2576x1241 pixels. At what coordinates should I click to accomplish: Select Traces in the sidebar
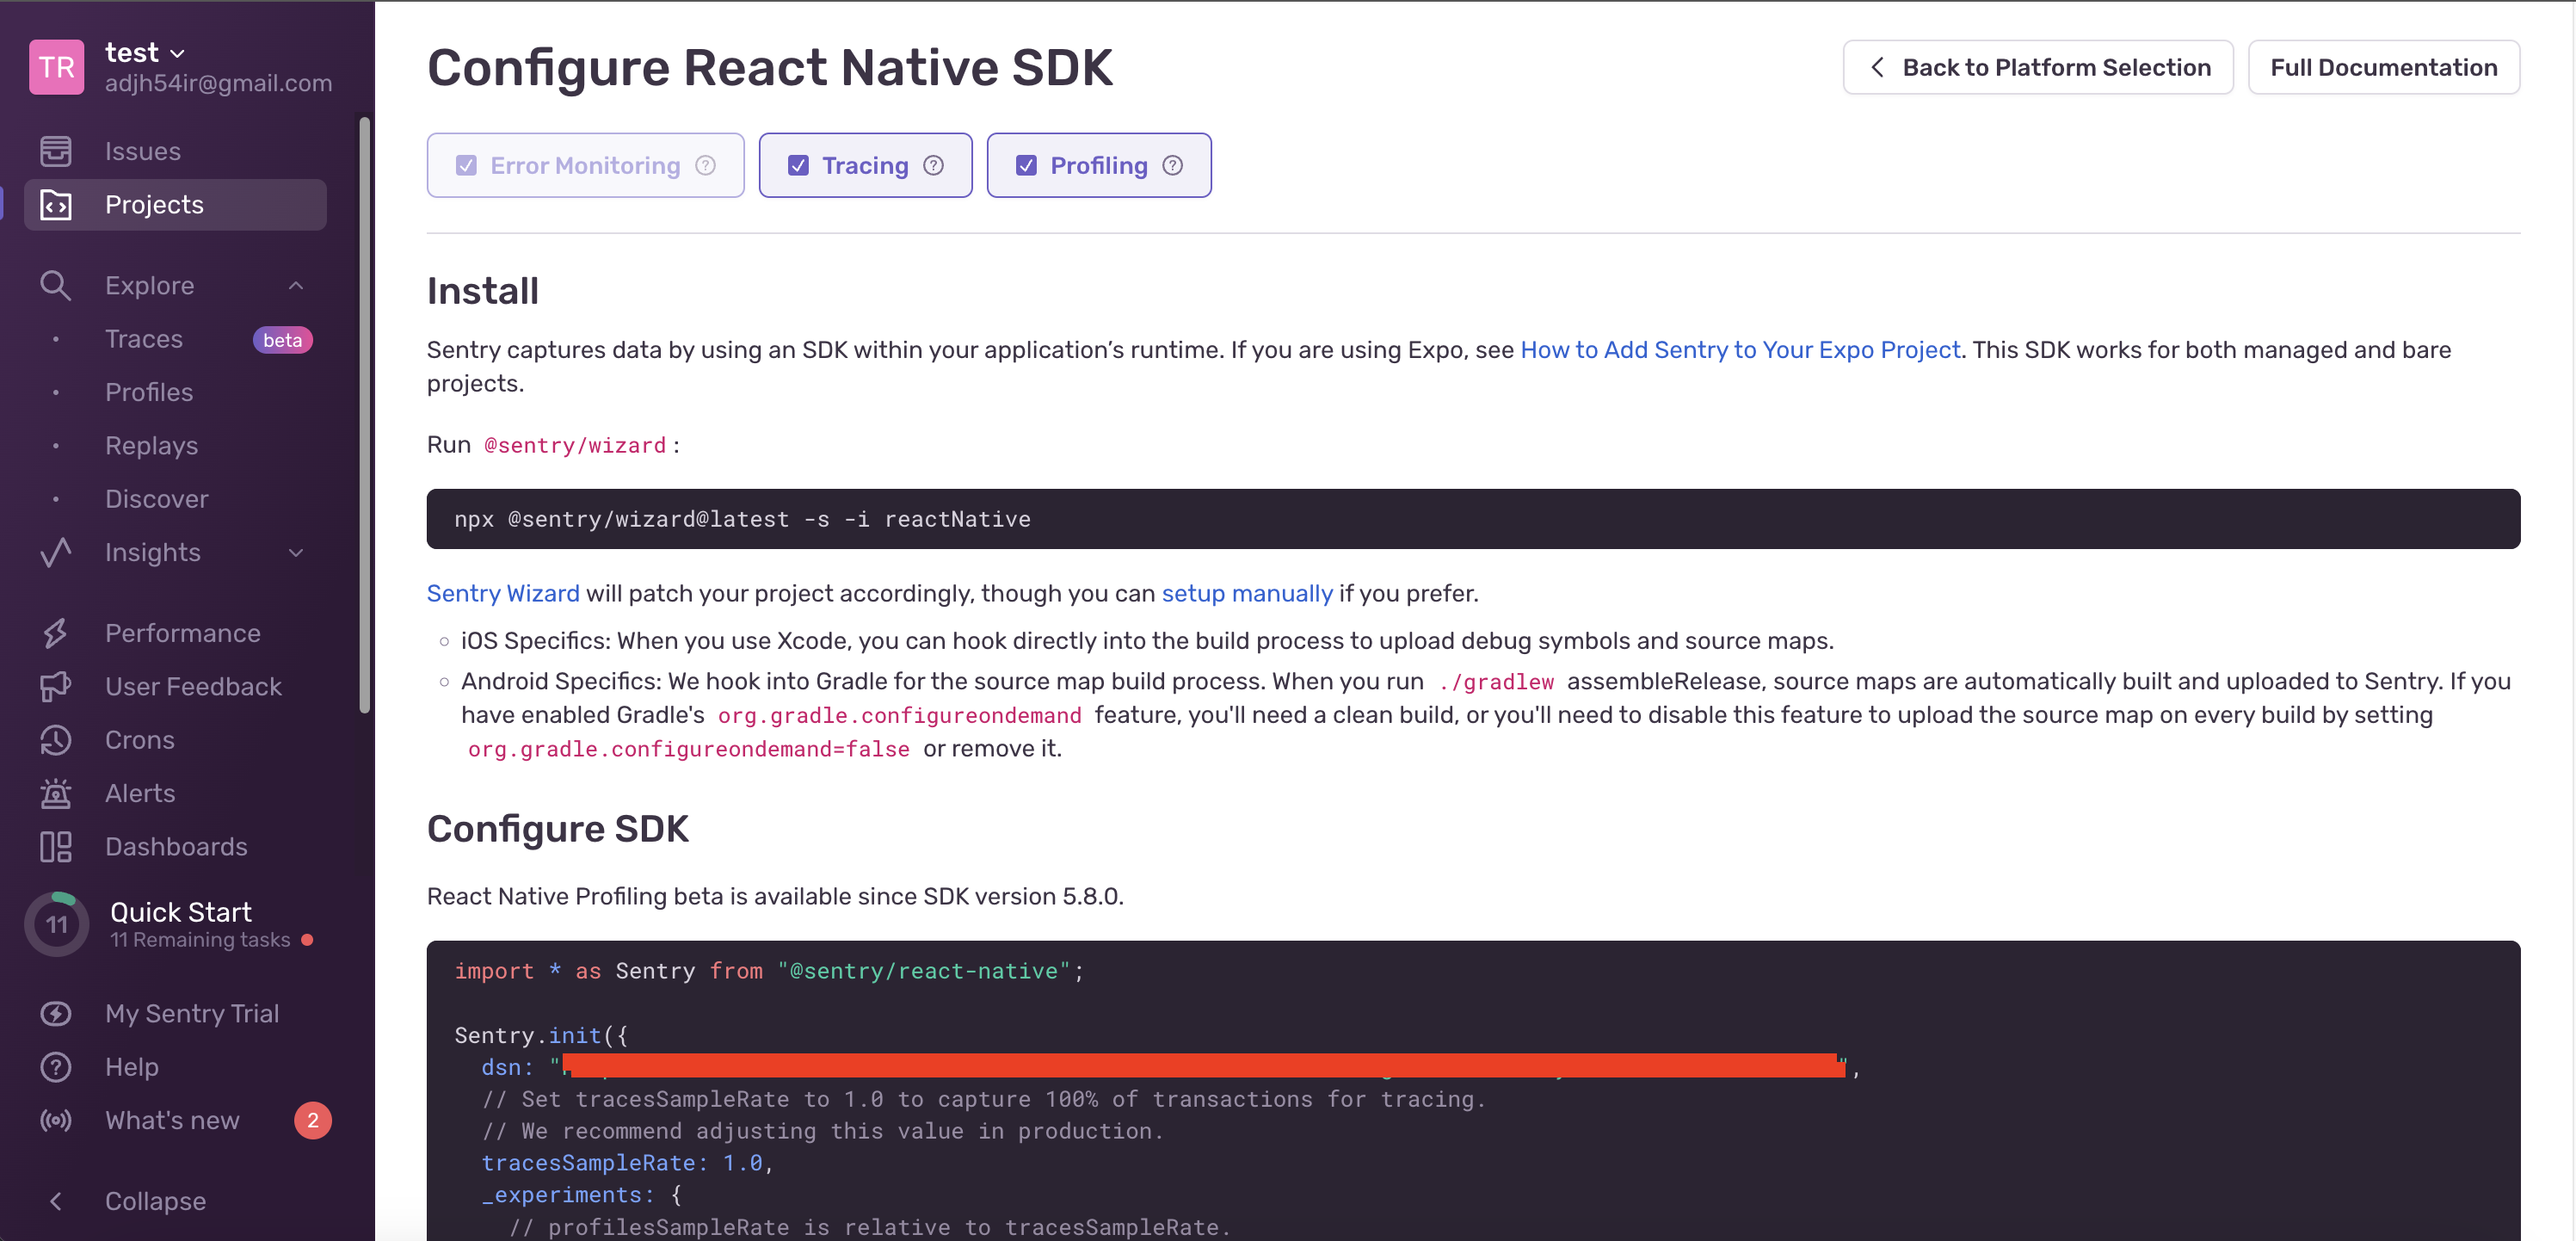[x=144, y=339]
